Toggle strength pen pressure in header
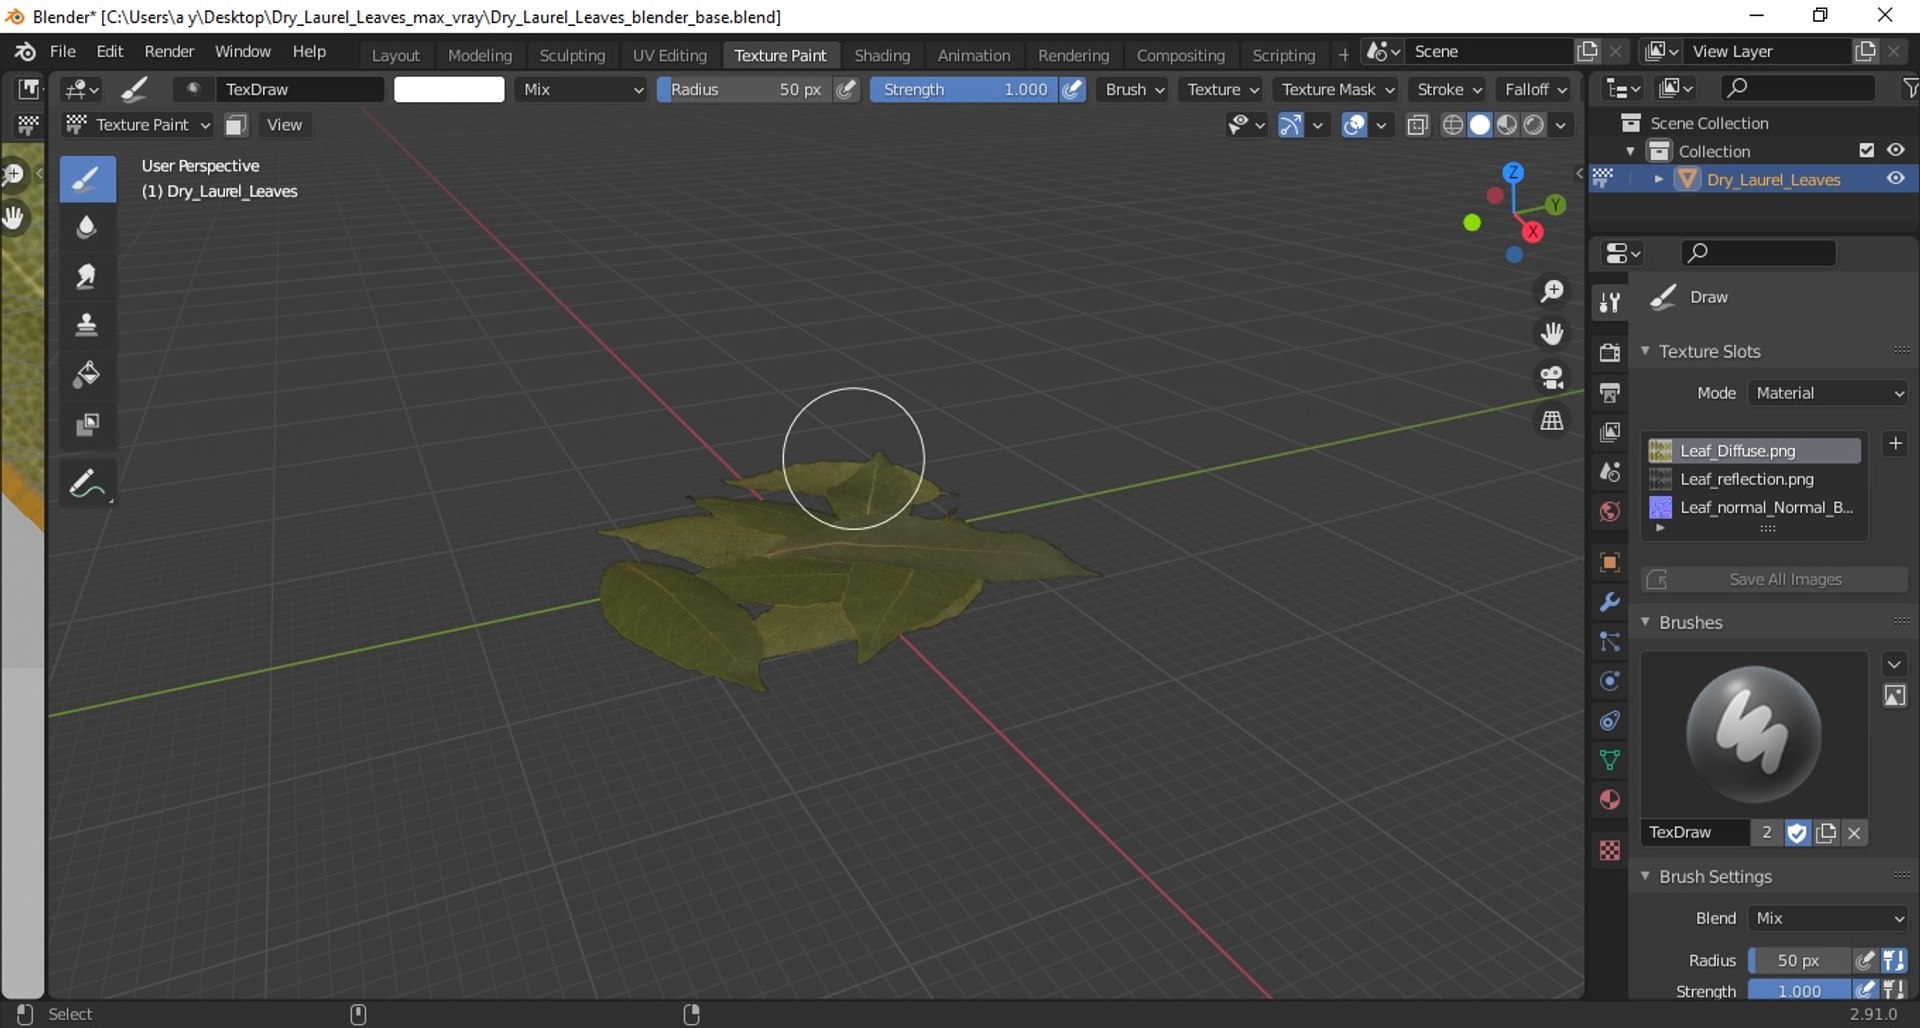Screen dimensions: 1920x1028 coord(1073,89)
